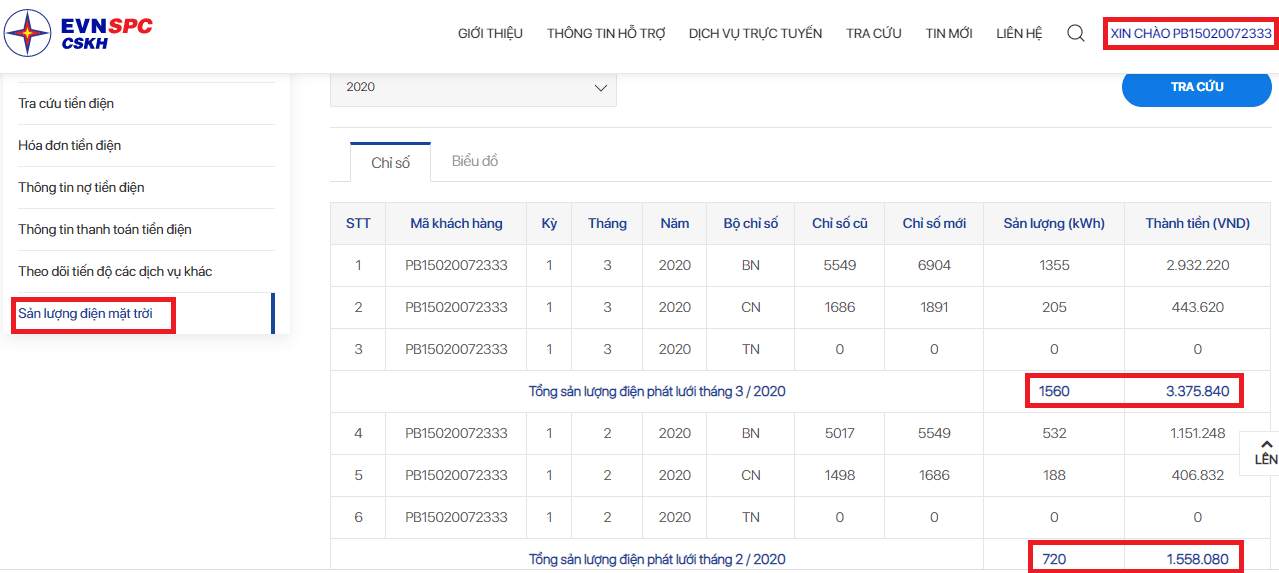Open LIÊN HỆ menu

1019,33
